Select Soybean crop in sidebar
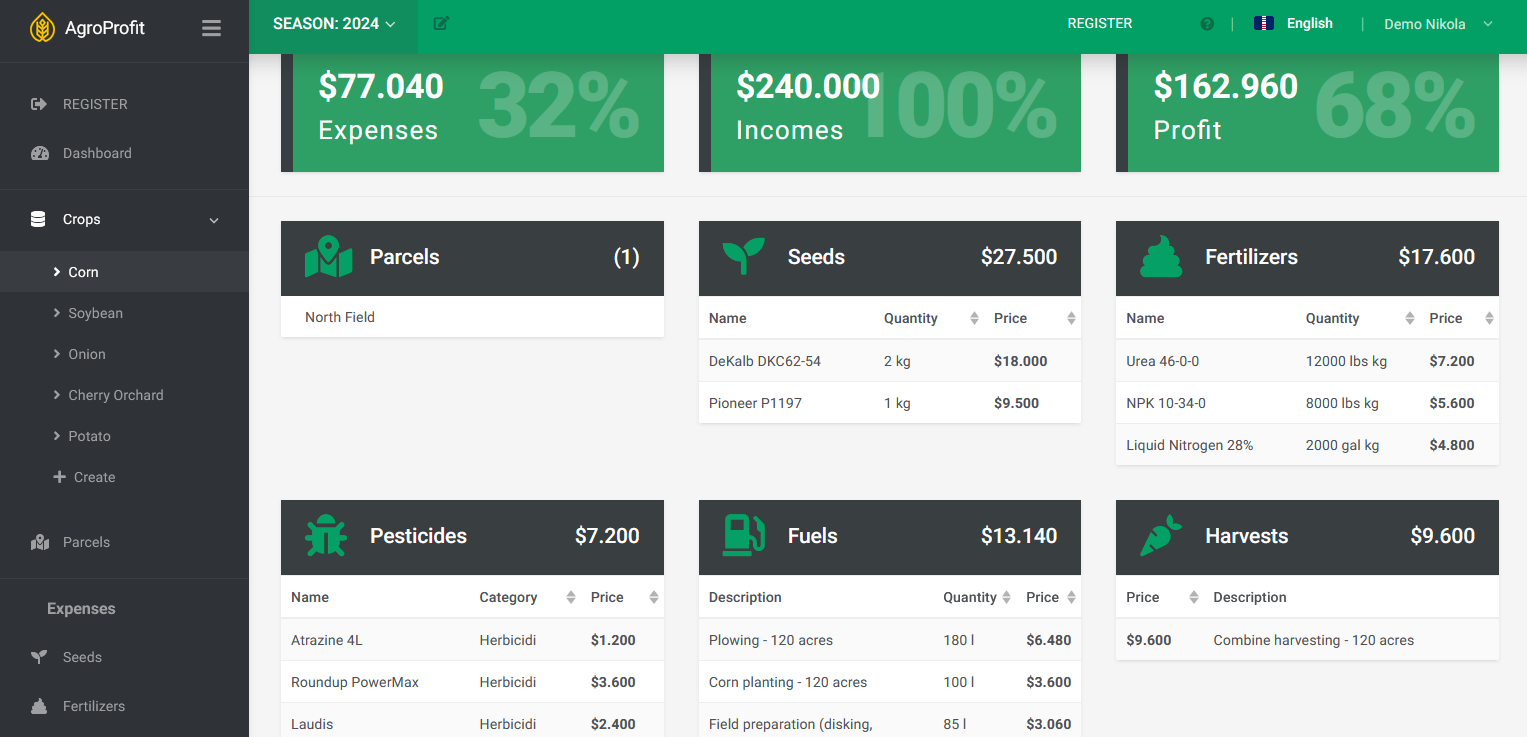Viewport: 1527px width, 737px height. [x=95, y=314]
